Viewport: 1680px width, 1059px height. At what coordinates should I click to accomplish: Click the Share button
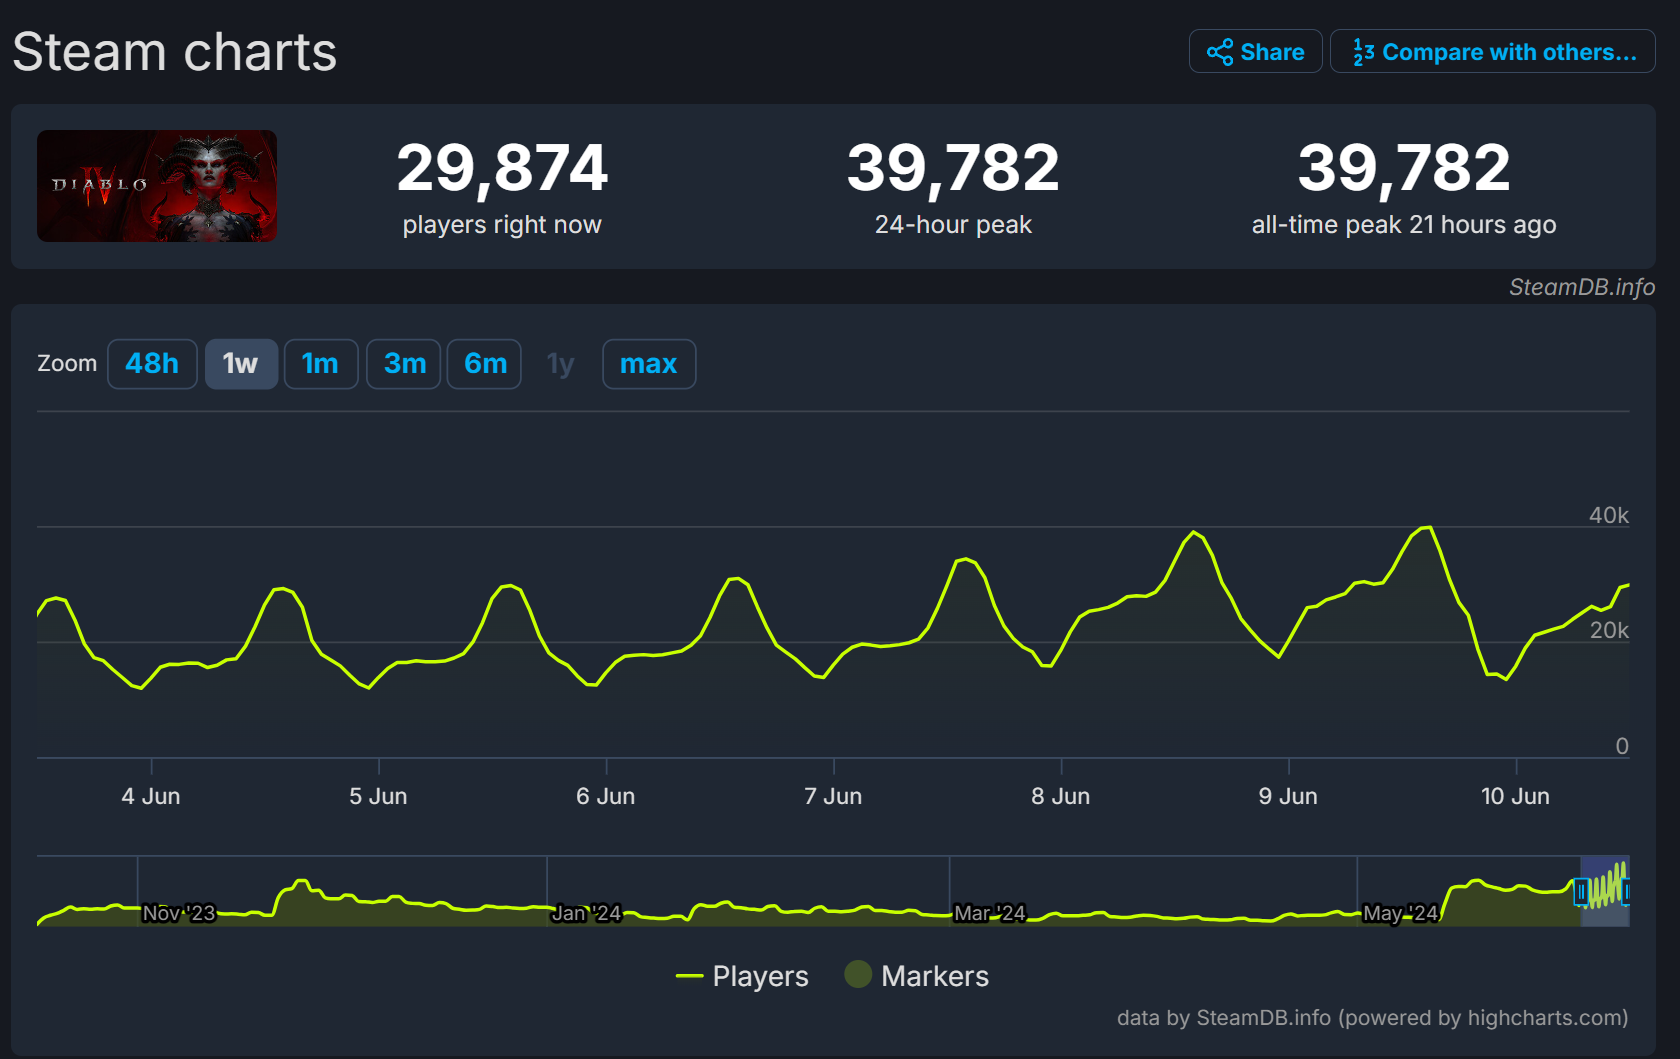click(1255, 51)
